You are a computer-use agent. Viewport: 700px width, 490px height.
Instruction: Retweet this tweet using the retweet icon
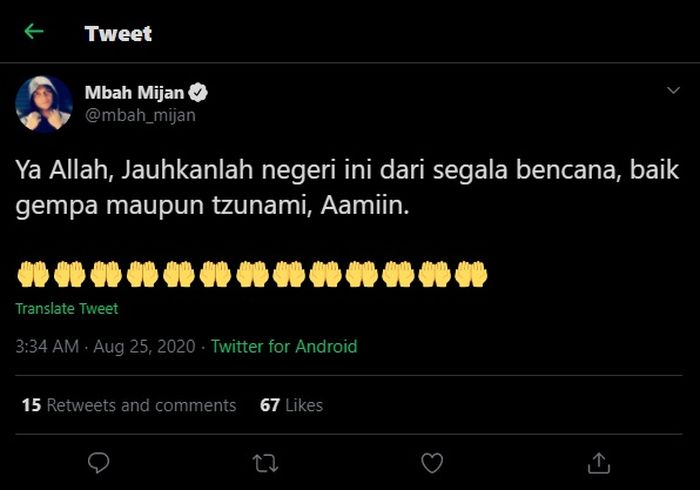(x=265, y=462)
